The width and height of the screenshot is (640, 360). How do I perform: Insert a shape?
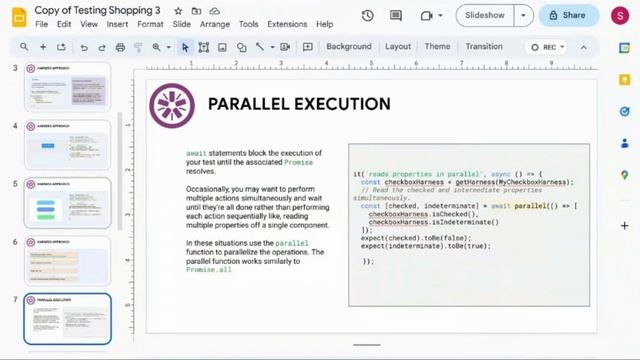point(241,47)
